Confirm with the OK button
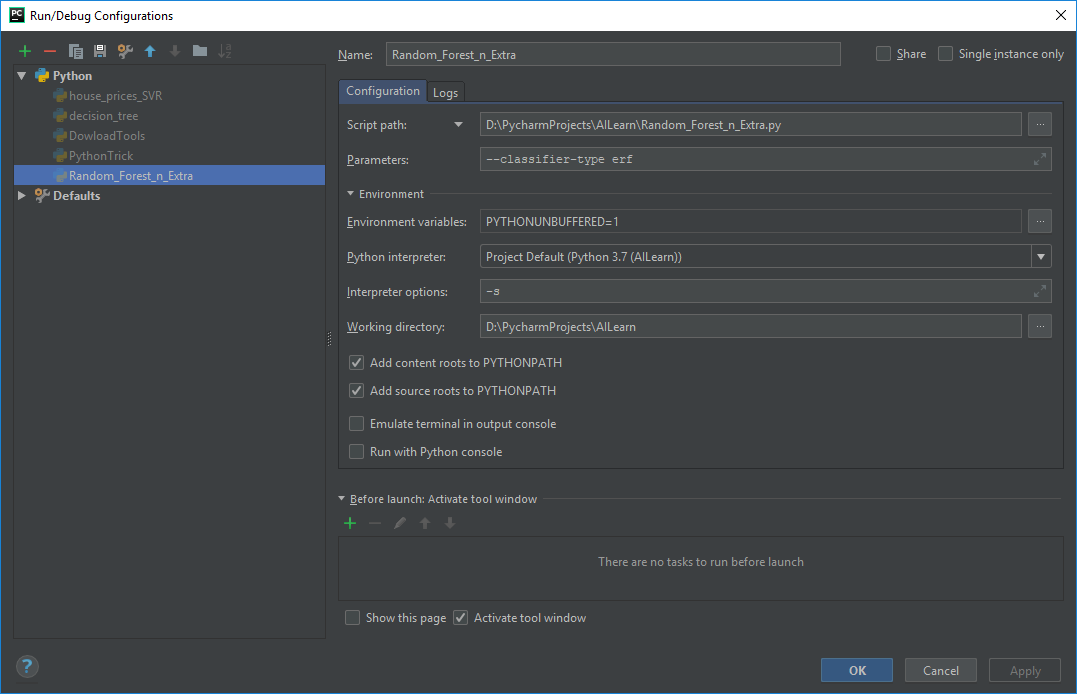This screenshot has height=694, width=1077. (x=857, y=670)
